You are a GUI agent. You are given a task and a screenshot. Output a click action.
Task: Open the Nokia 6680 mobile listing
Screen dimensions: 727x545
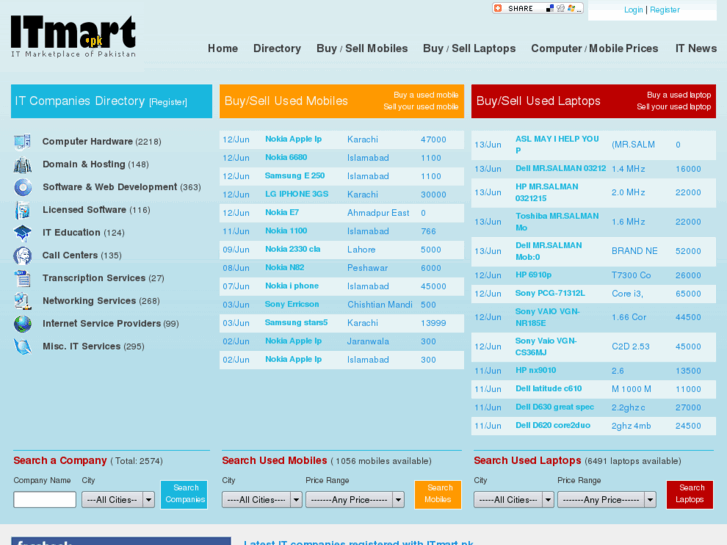tap(286, 157)
